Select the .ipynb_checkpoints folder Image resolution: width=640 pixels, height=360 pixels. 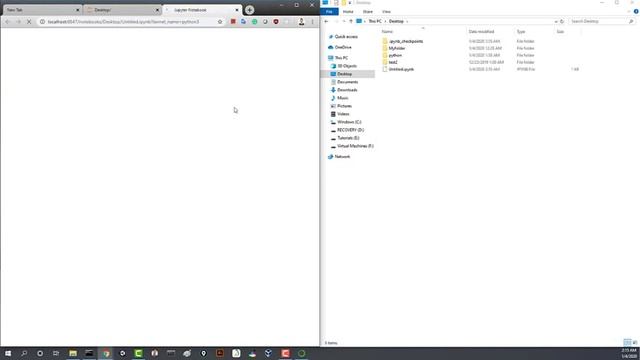pyautogui.click(x=406, y=41)
